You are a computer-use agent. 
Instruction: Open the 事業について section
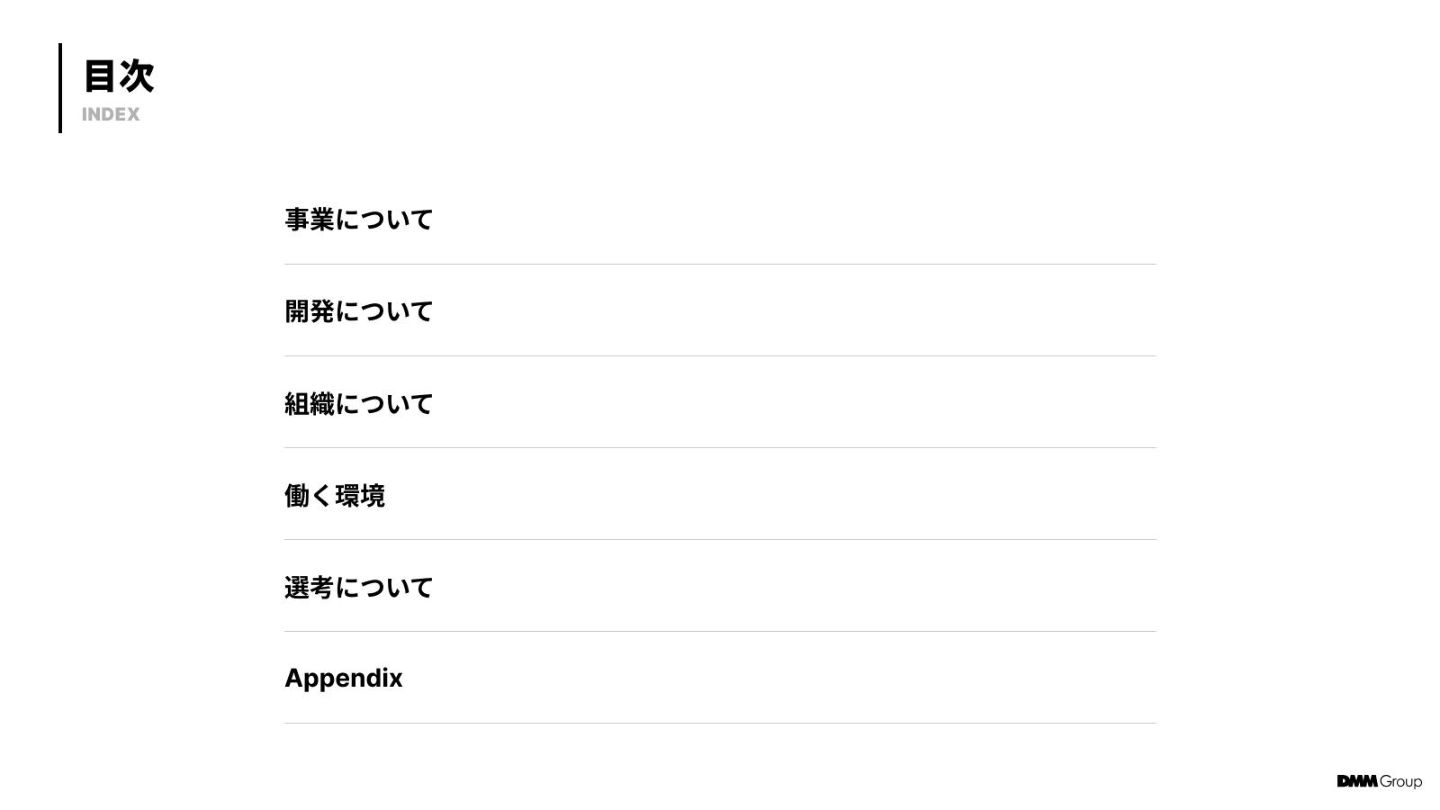click(x=358, y=219)
